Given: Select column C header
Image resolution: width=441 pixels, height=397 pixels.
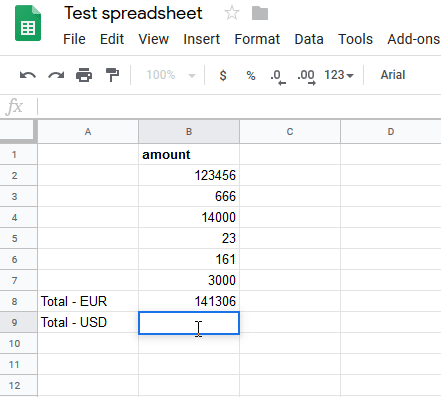Looking at the screenshot, I should [290, 132].
